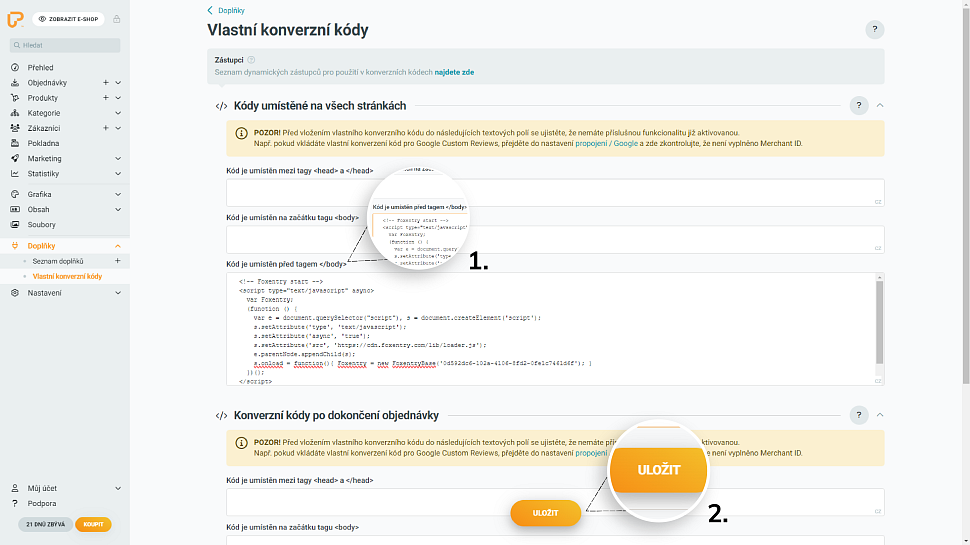970x545 pixels.
Task: Click the Statistiky chart icon
Action: tap(15, 174)
